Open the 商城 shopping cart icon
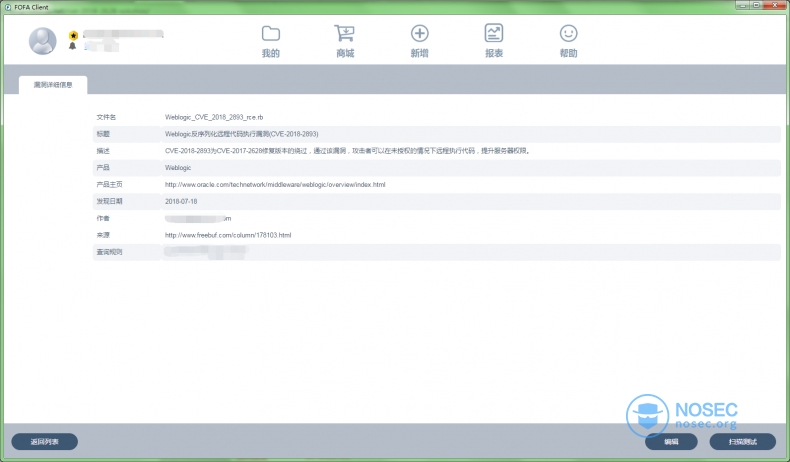790x462 pixels. [x=345, y=34]
